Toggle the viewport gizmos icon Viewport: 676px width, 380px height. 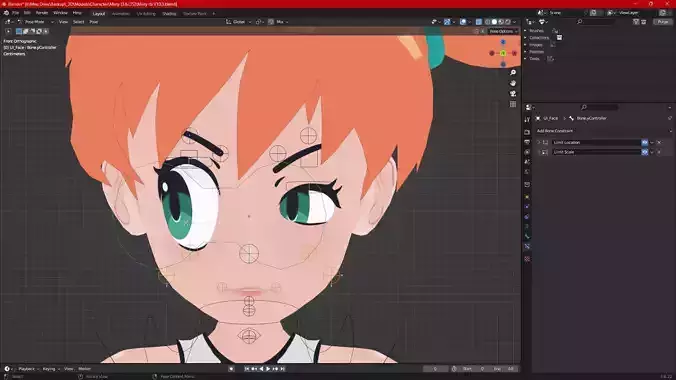tap(448, 22)
